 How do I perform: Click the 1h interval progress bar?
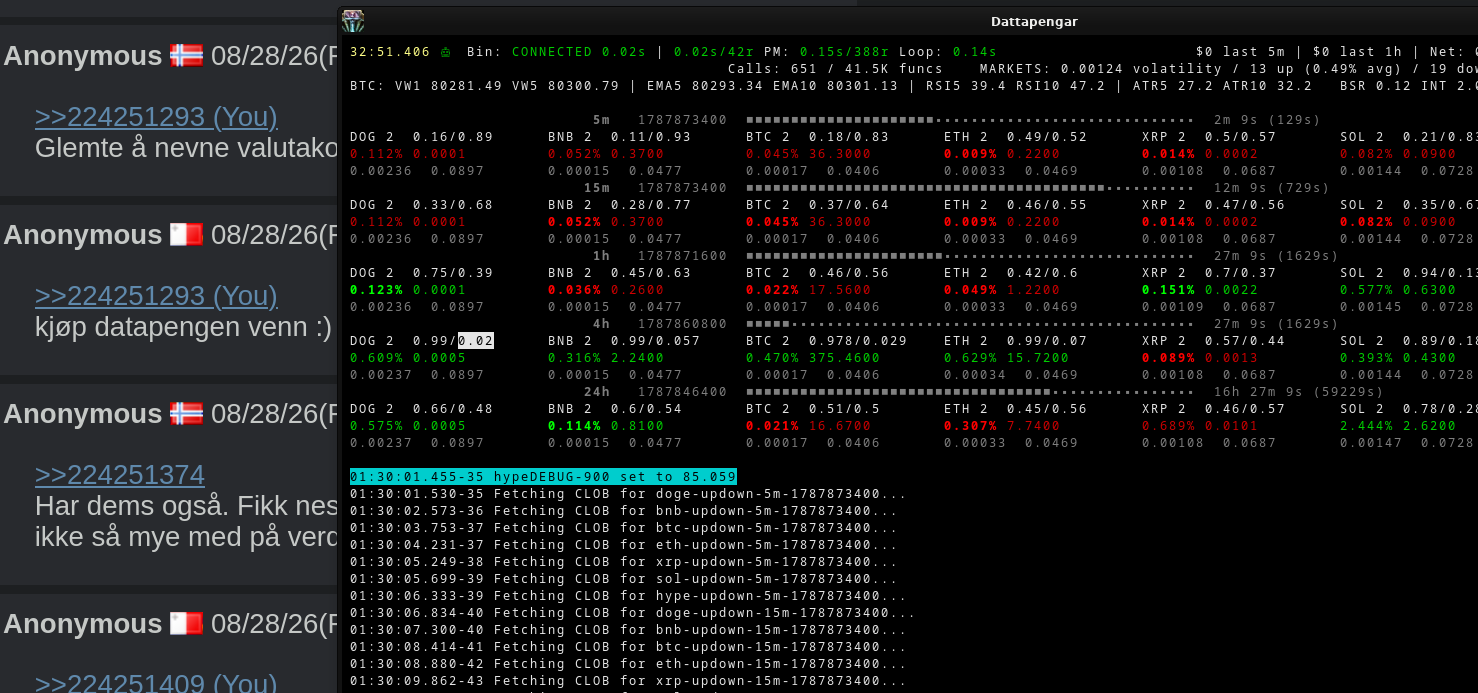point(970,256)
